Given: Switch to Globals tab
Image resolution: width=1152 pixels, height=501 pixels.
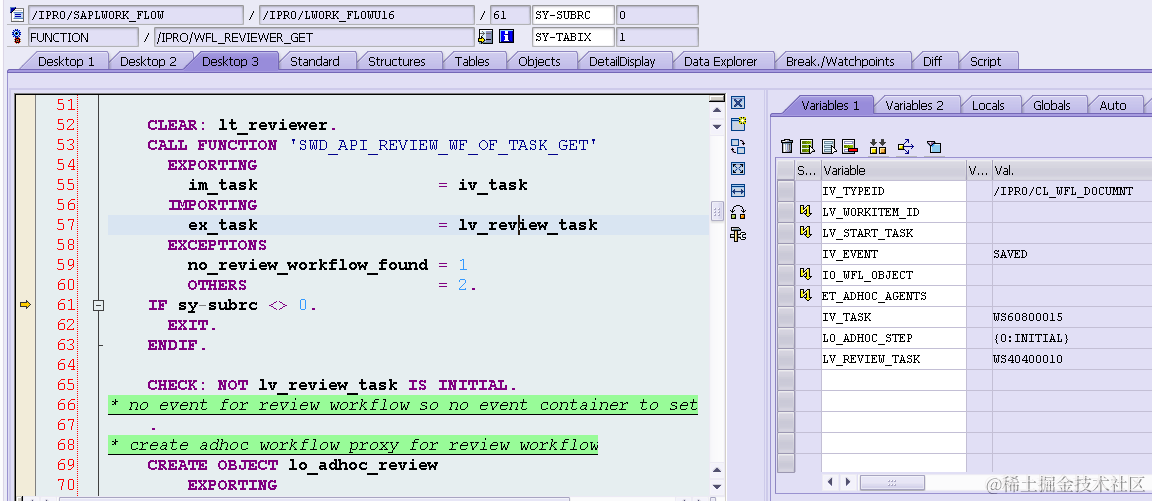Looking at the screenshot, I should [1052, 105].
